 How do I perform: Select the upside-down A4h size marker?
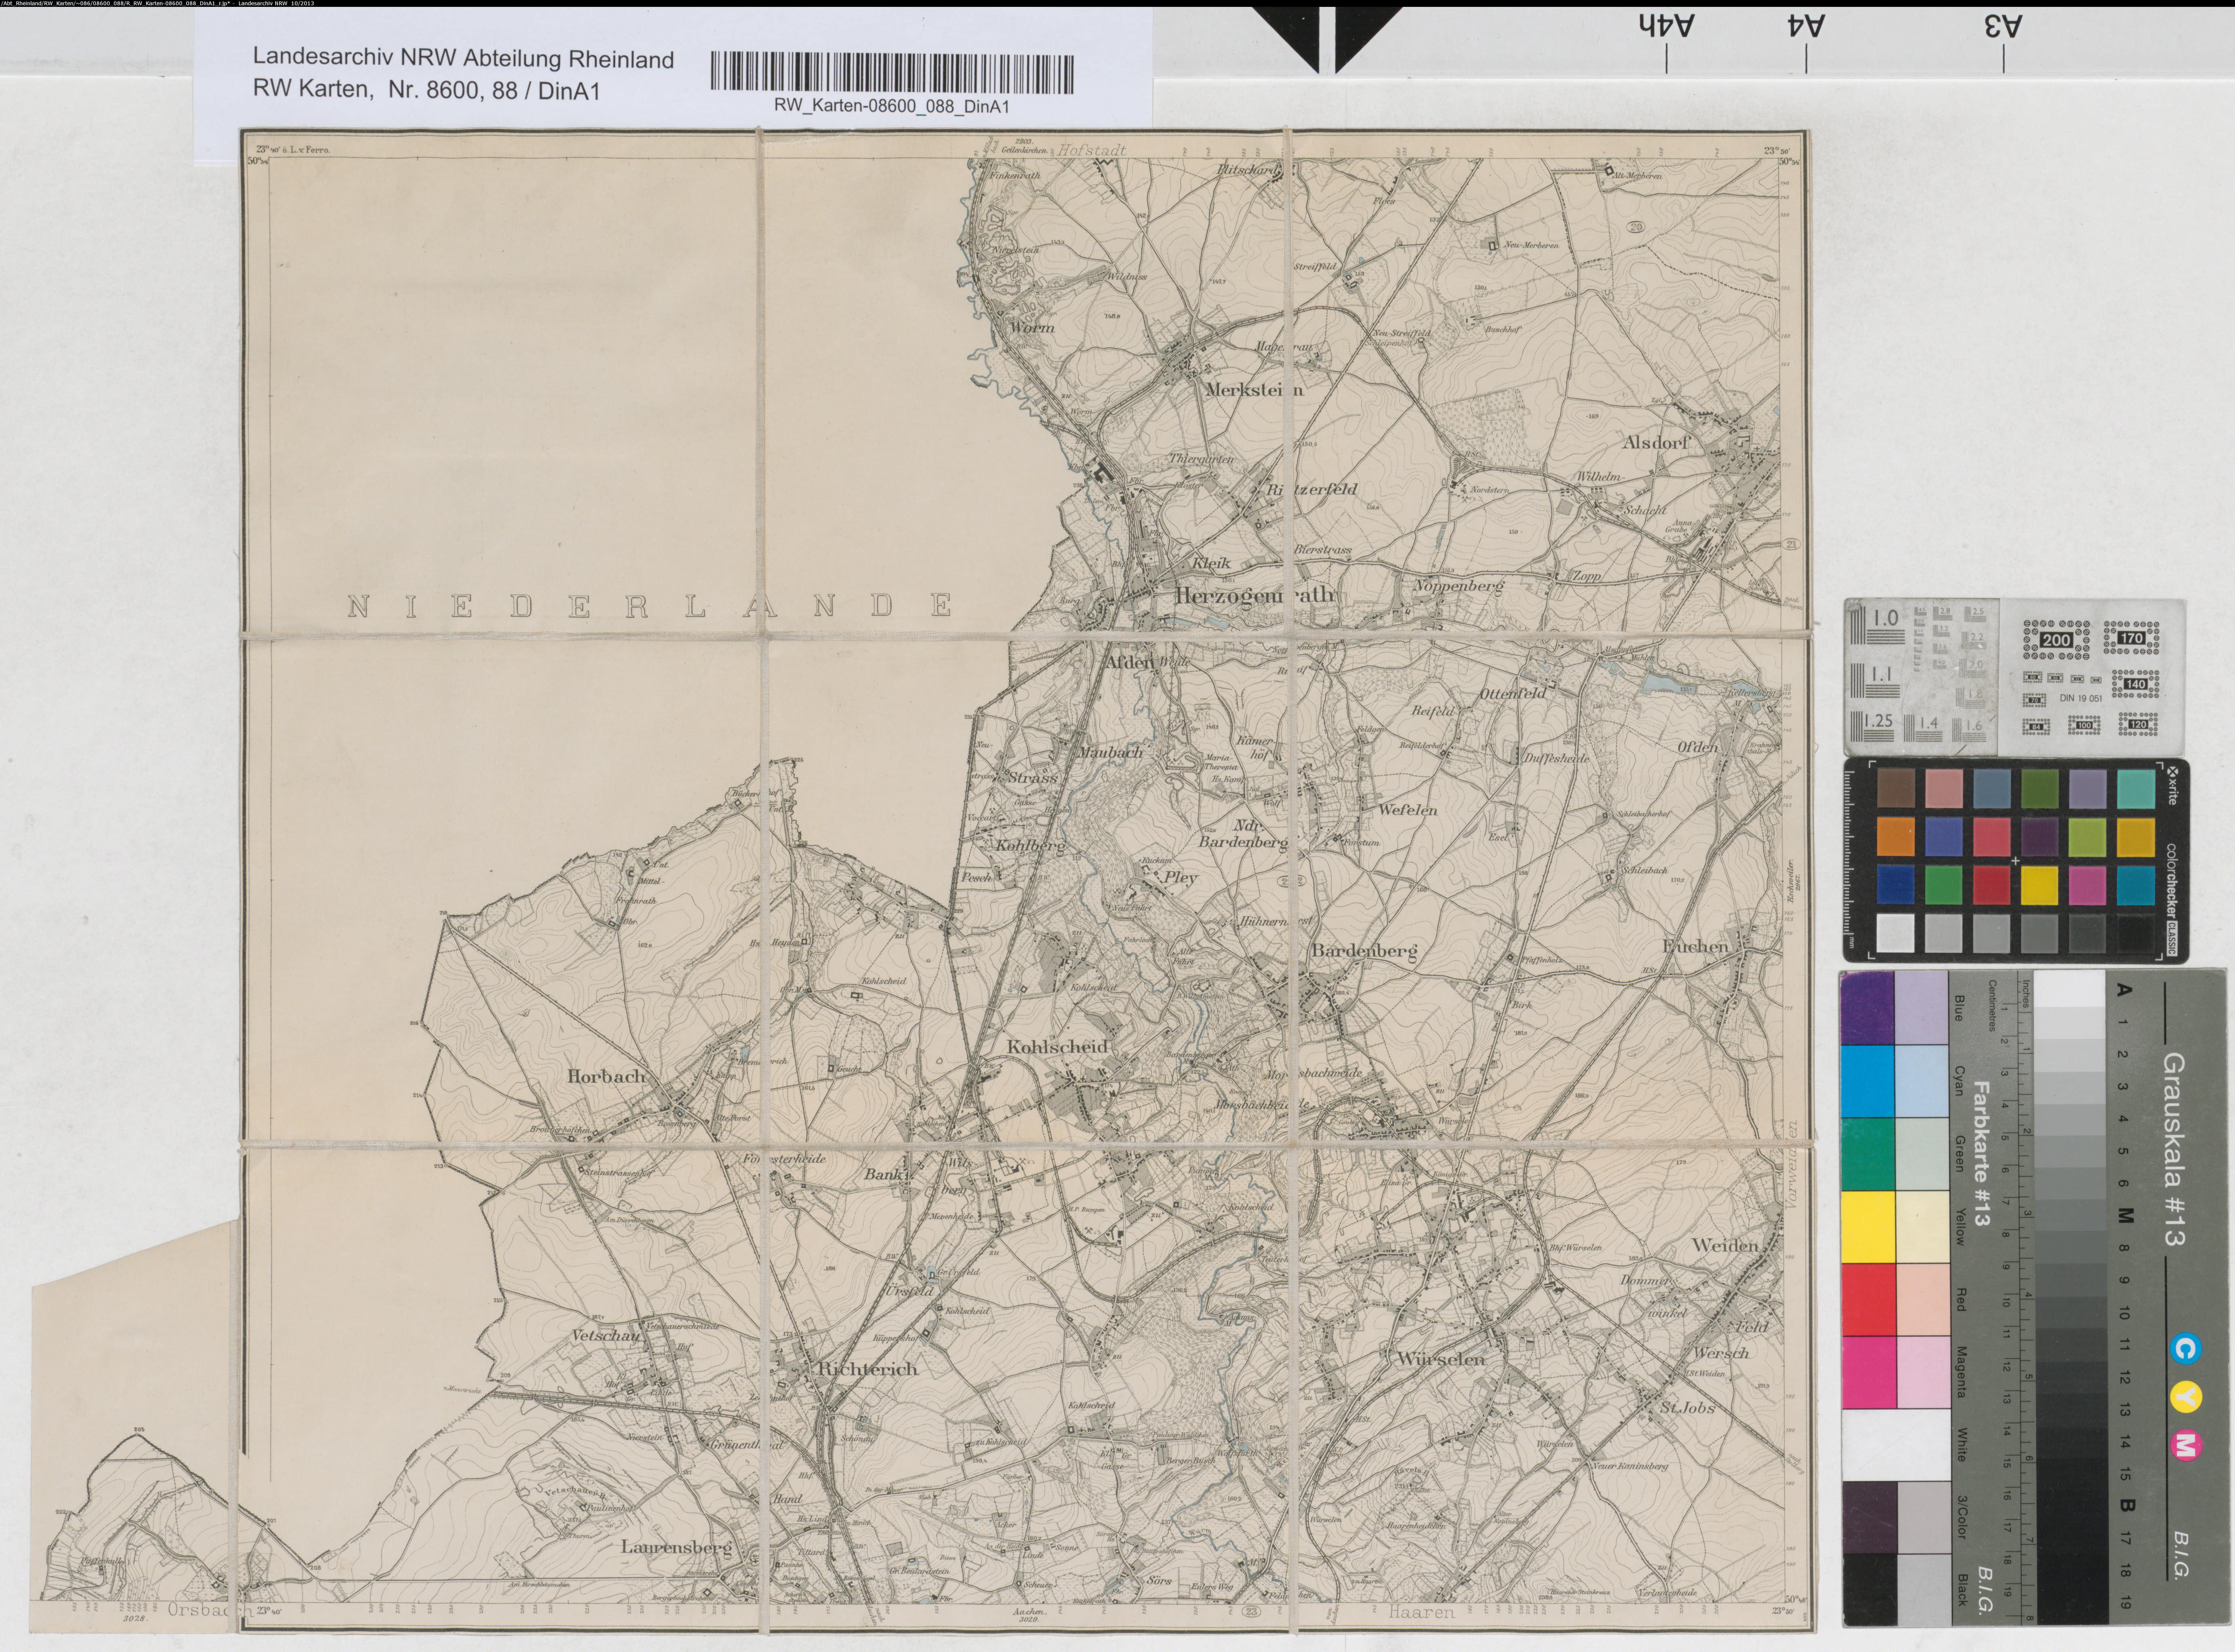click(1667, 26)
